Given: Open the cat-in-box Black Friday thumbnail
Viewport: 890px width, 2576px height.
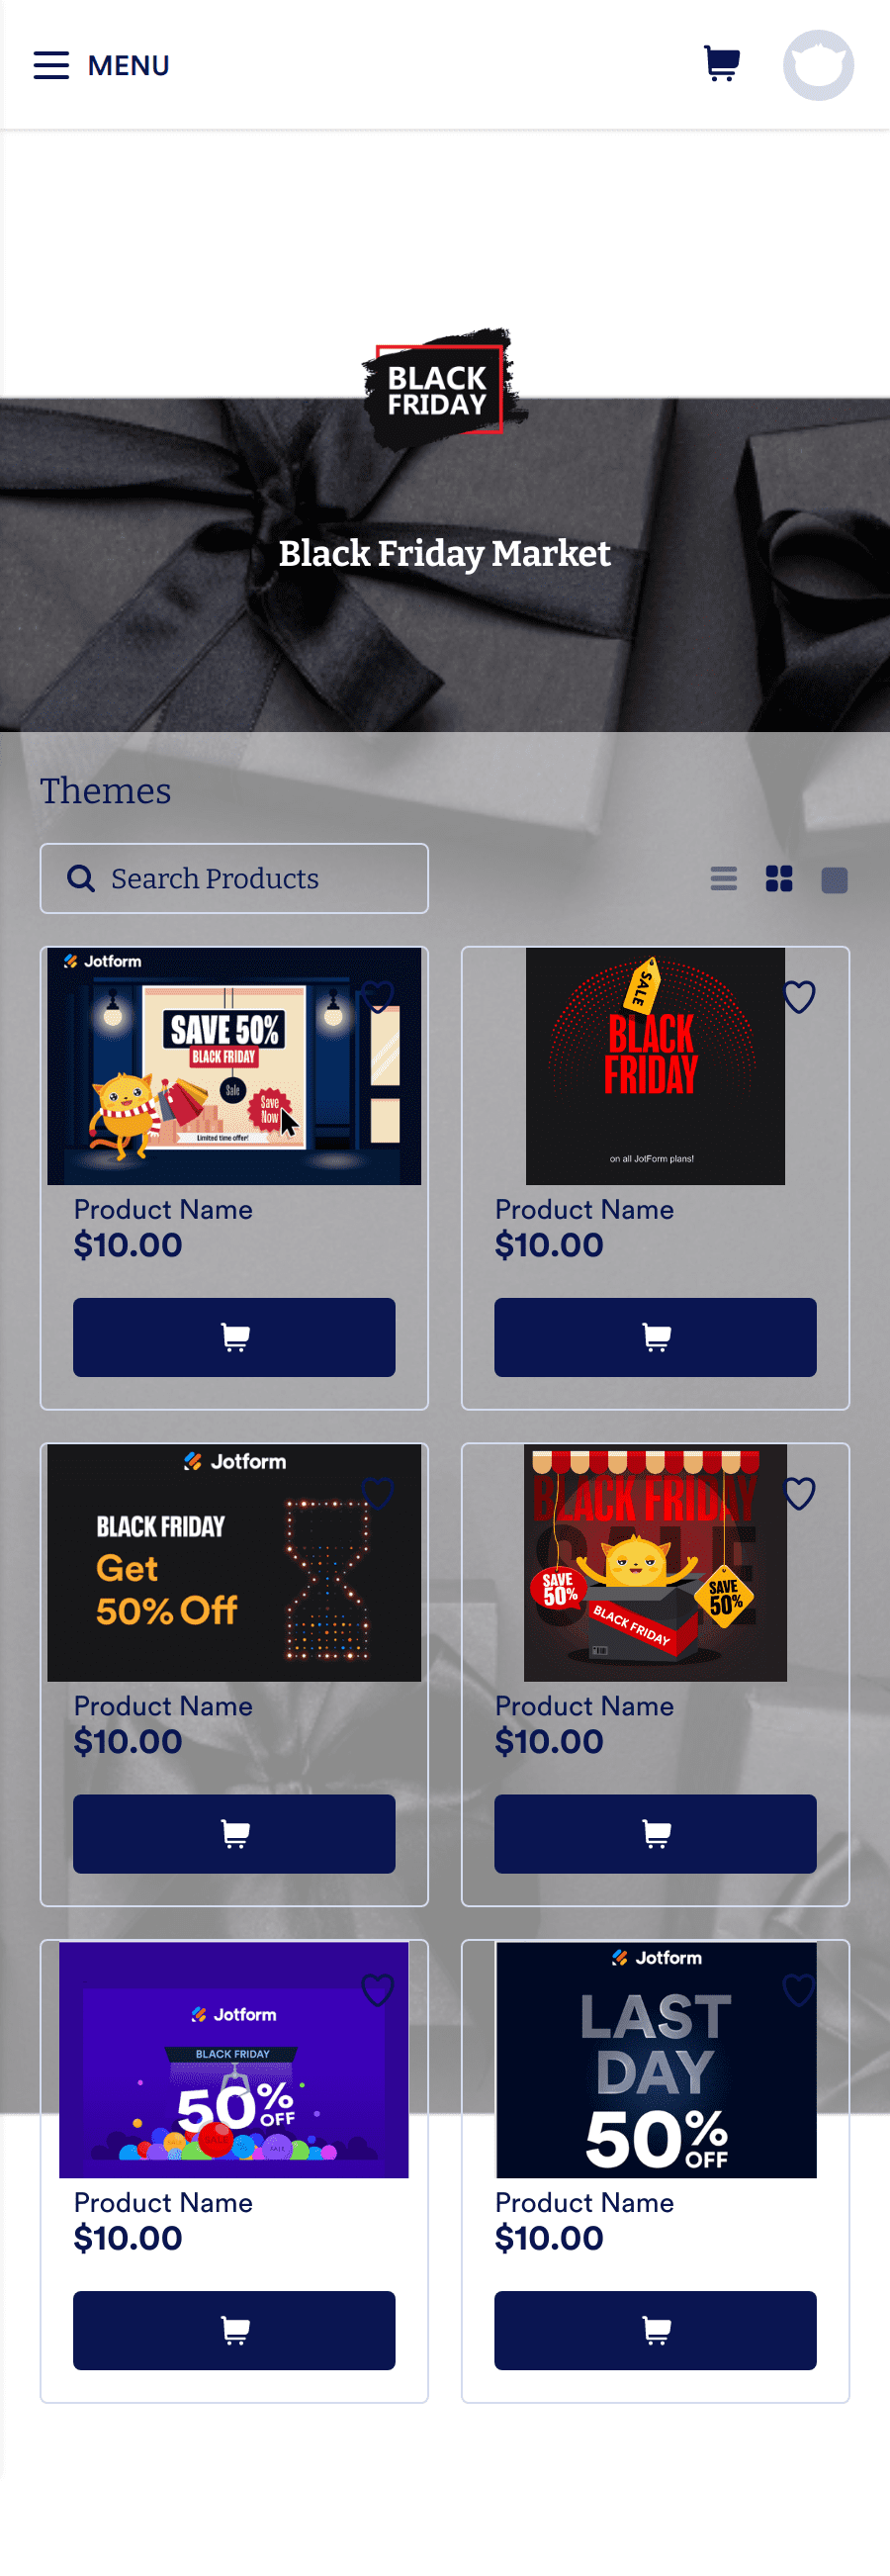Looking at the screenshot, I should (x=655, y=1563).
